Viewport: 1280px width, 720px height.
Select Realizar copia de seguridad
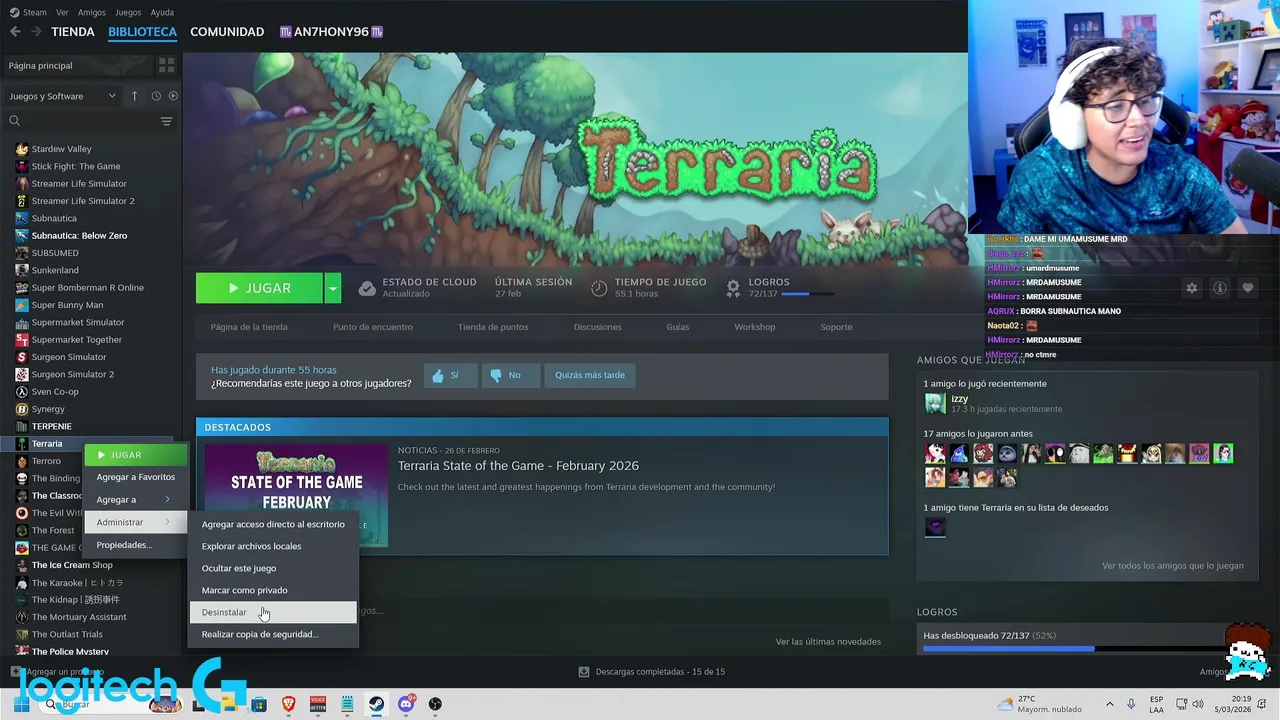273,634
